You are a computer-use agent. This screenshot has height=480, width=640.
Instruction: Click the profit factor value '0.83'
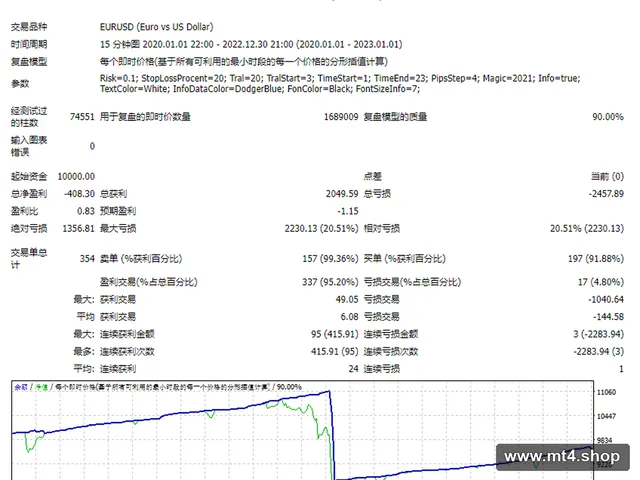pyautogui.click(x=86, y=211)
